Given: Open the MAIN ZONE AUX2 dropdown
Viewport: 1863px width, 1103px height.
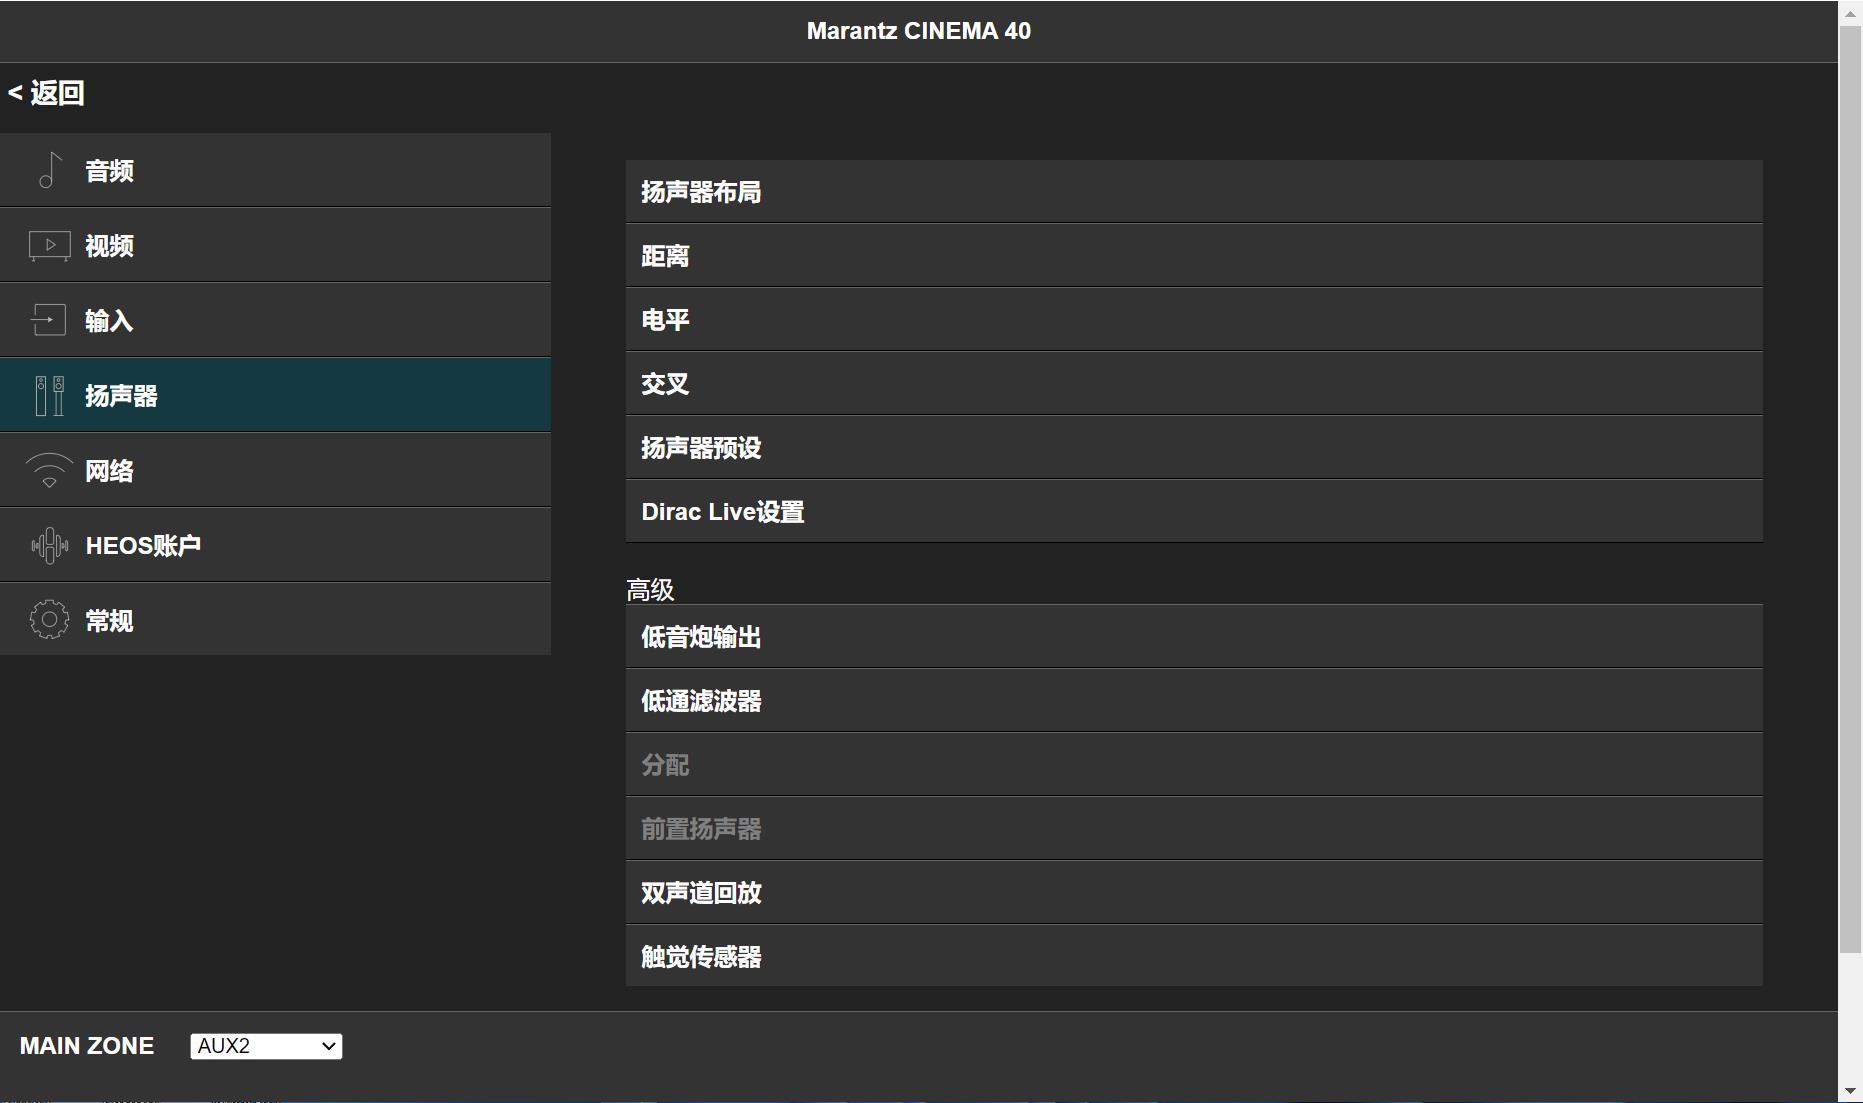Looking at the screenshot, I should [x=264, y=1045].
